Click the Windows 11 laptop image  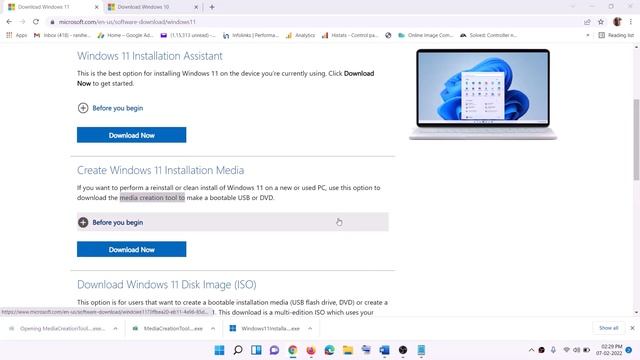tap(483, 94)
